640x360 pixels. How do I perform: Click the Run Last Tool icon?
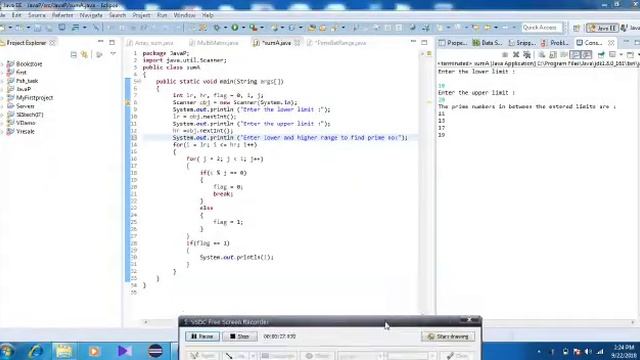(254, 27)
